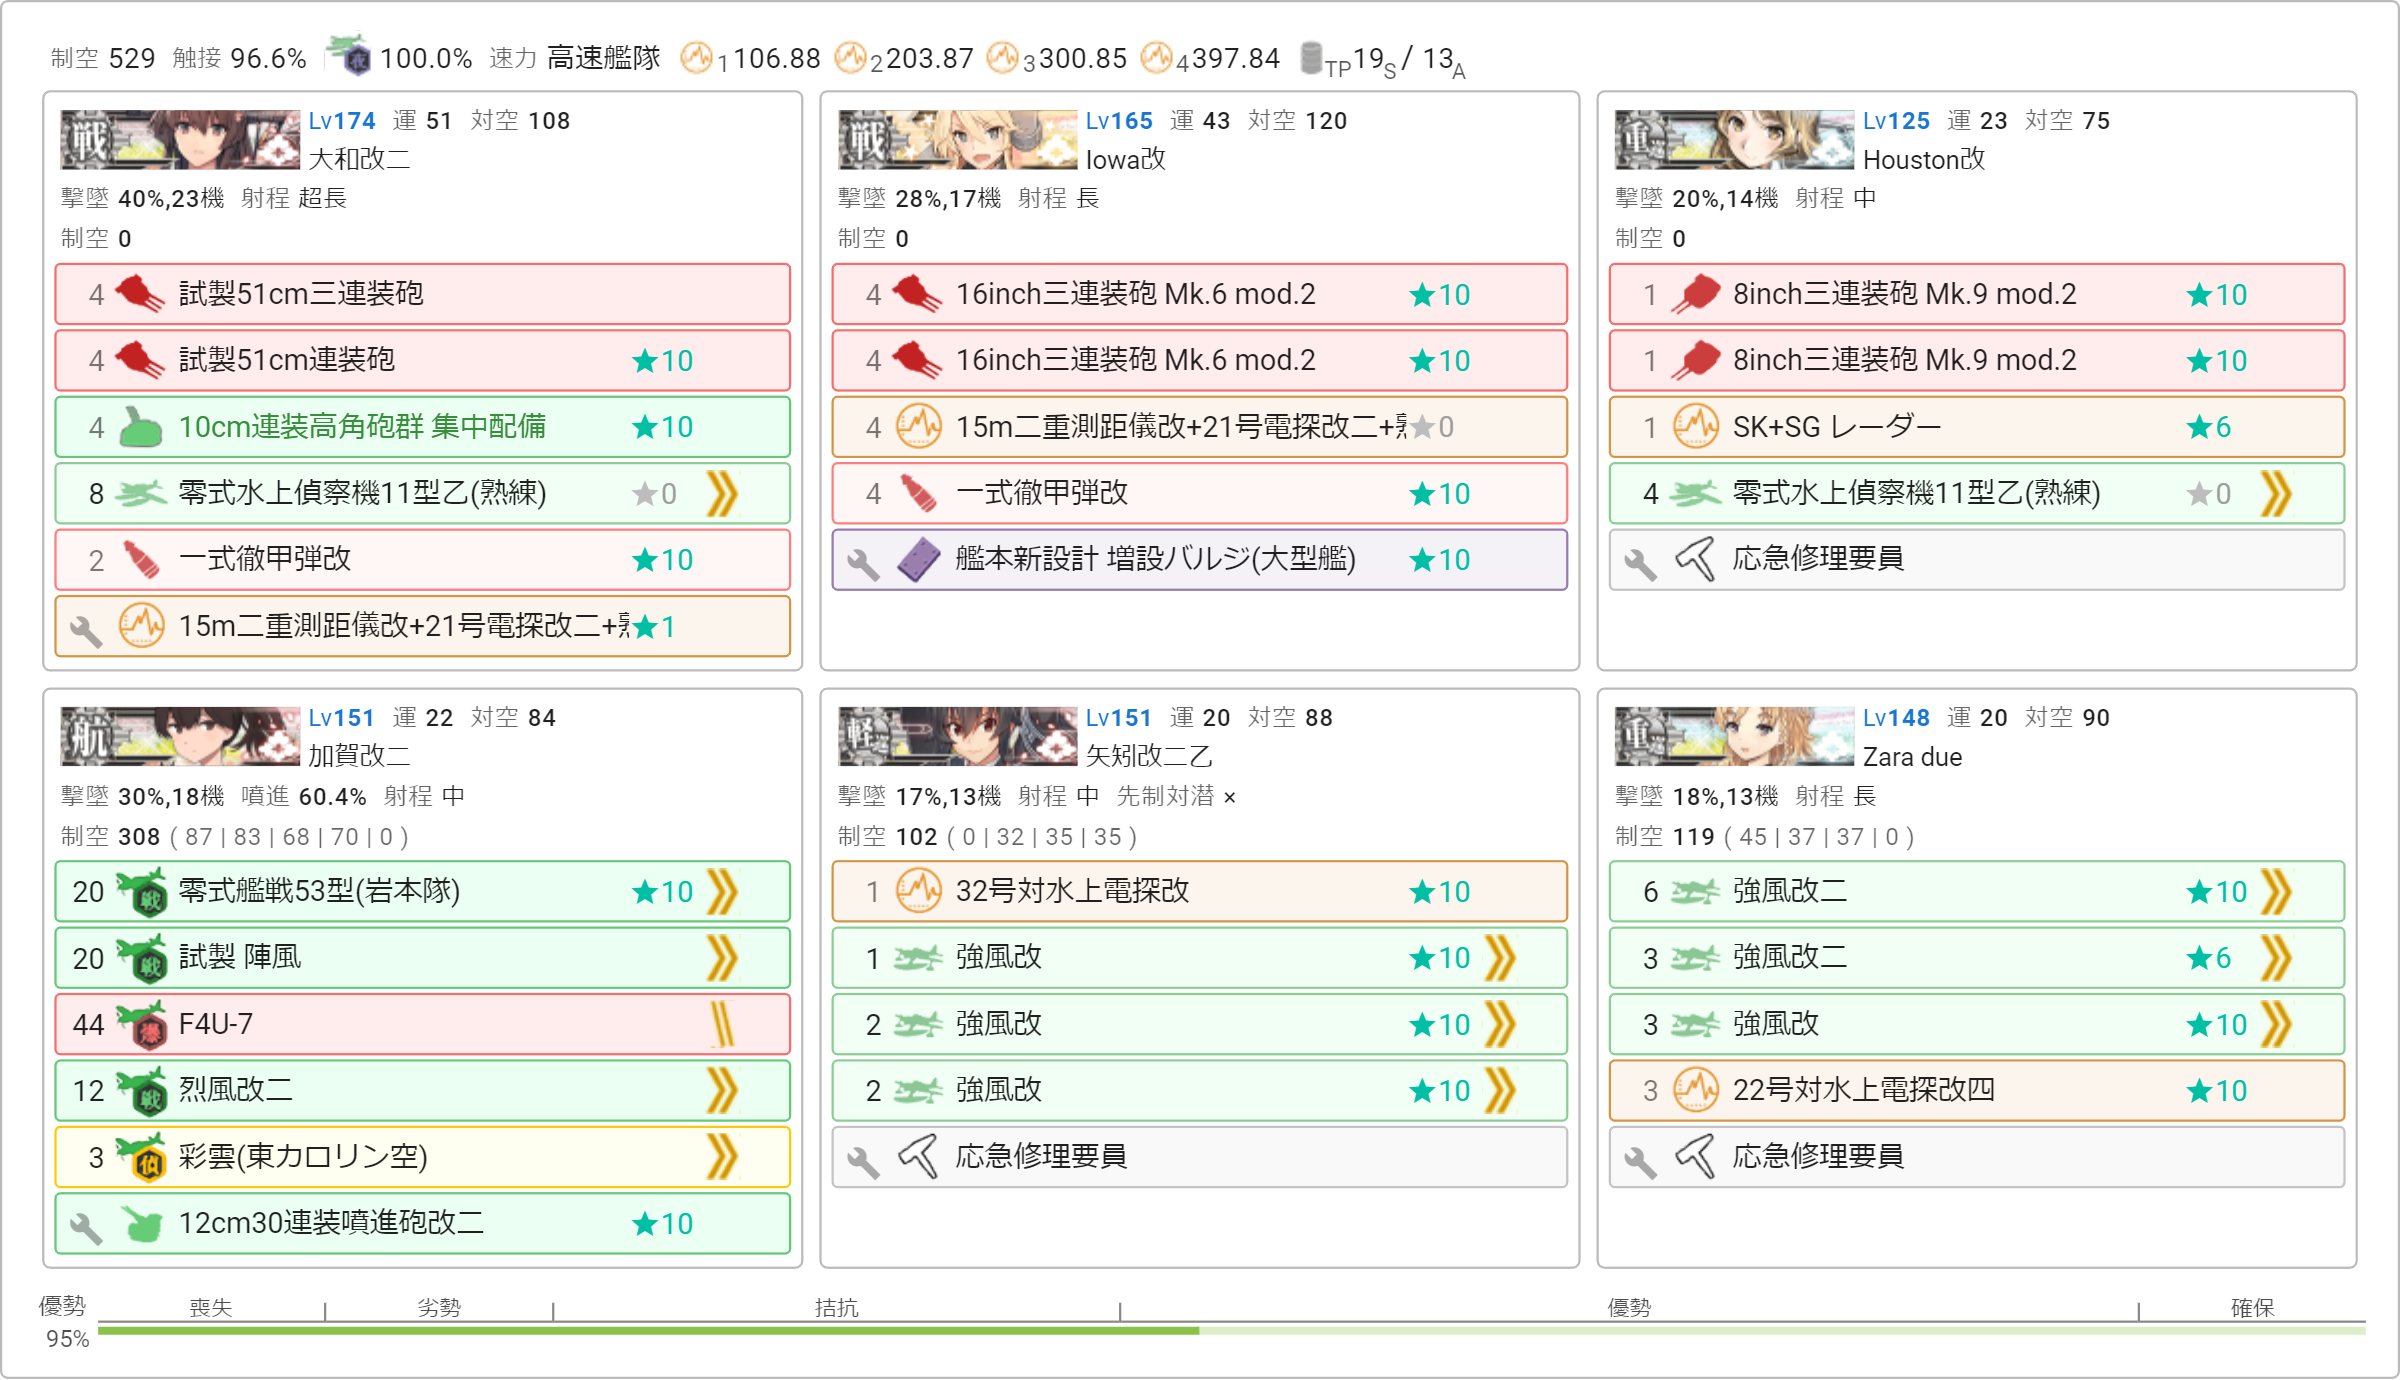Screen dimensions: 2400x1380
Task: Click the proficiency chevrons on 零式艦戦53型(岩本隊)
Action: [x=722, y=892]
